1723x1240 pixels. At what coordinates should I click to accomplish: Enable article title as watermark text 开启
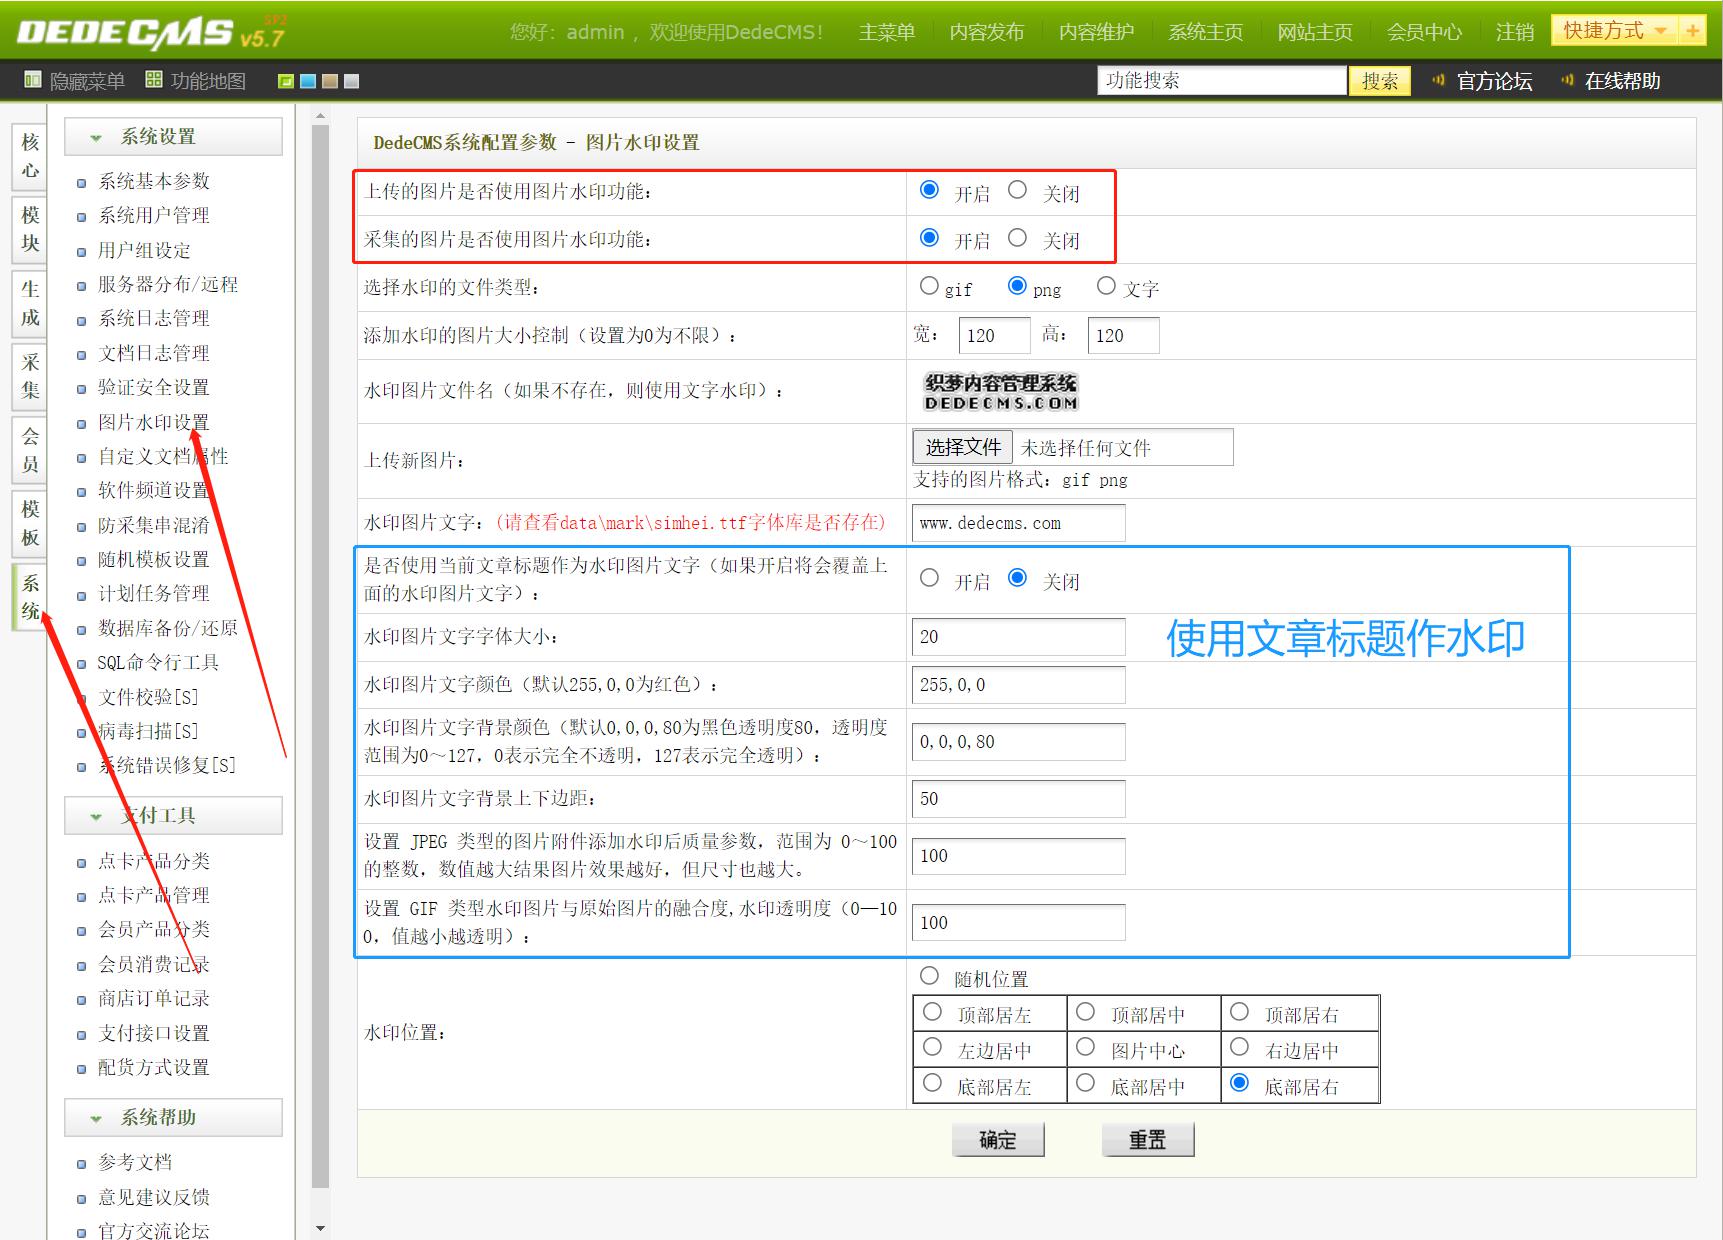point(929,578)
